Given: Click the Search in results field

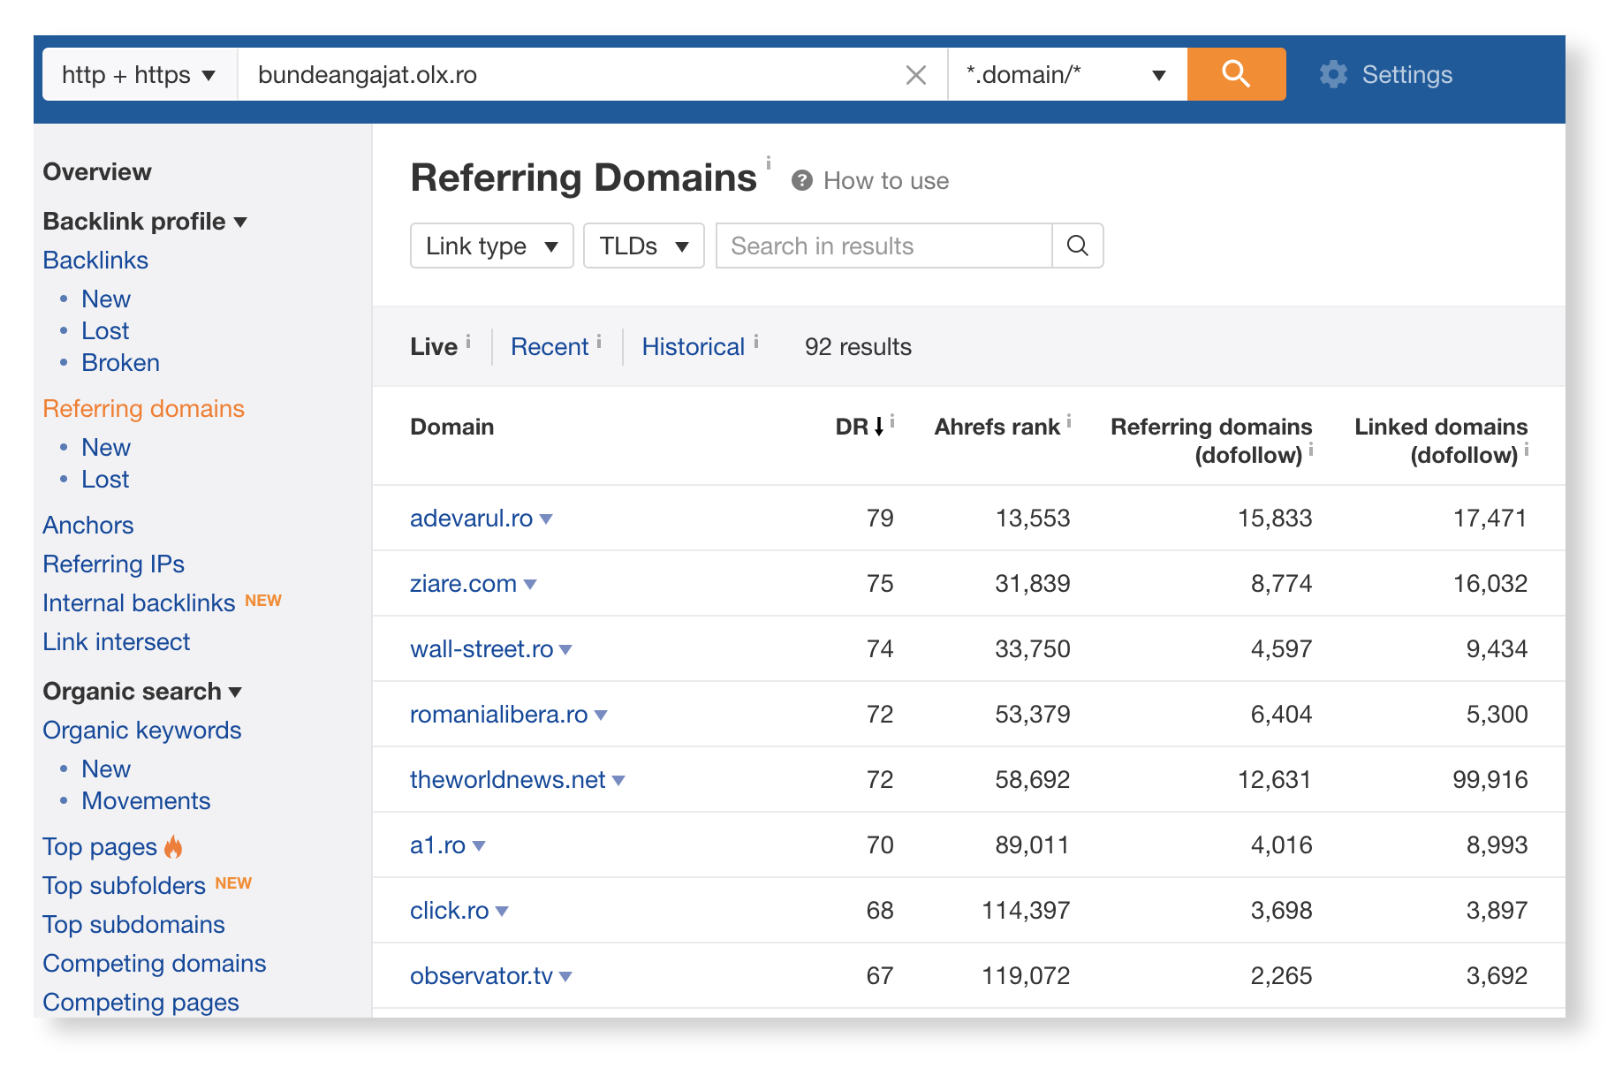Looking at the screenshot, I should [x=884, y=246].
